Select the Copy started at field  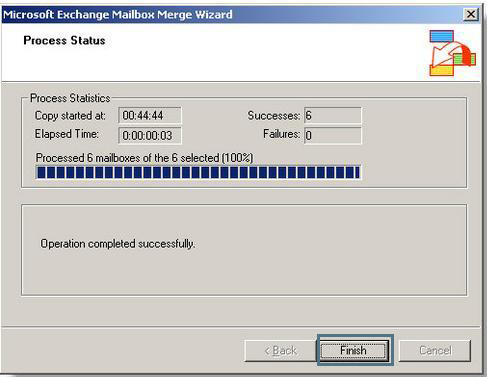150,116
